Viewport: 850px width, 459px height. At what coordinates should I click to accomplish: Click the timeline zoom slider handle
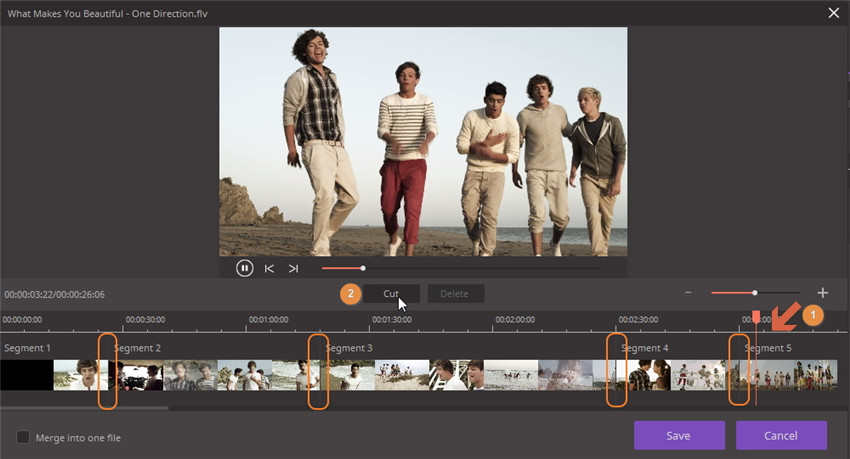pos(755,293)
